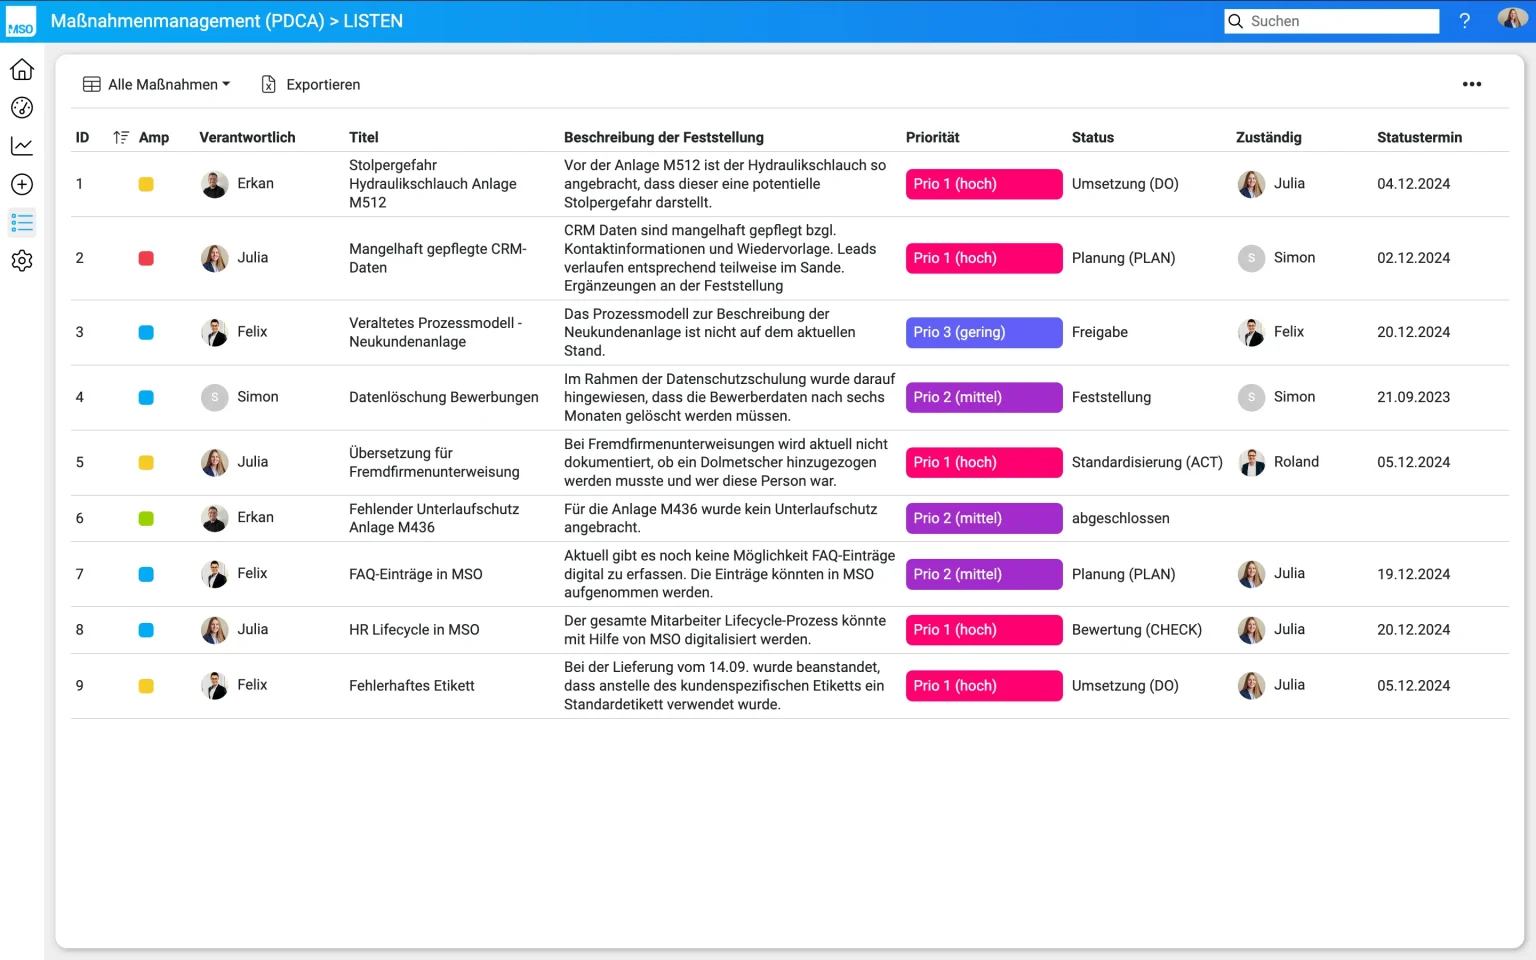Screen dimensions: 1536x960
Task: Click the red Amp indicator in row 2
Action: click(146, 258)
